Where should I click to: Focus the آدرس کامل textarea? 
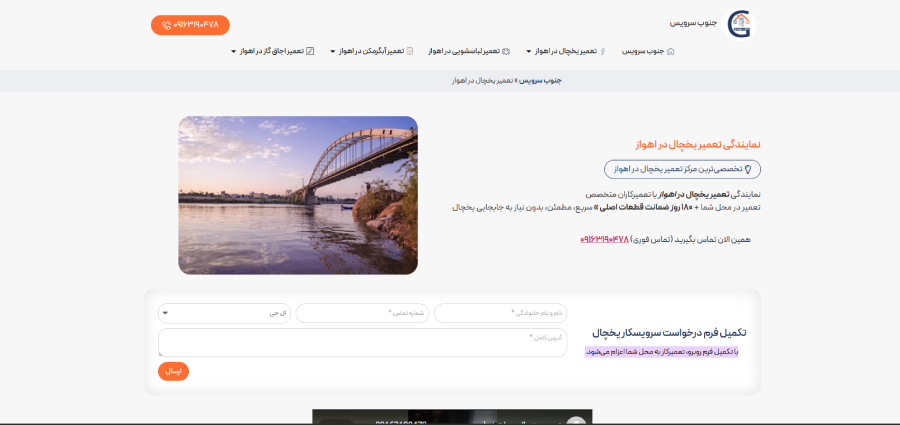click(363, 342)
